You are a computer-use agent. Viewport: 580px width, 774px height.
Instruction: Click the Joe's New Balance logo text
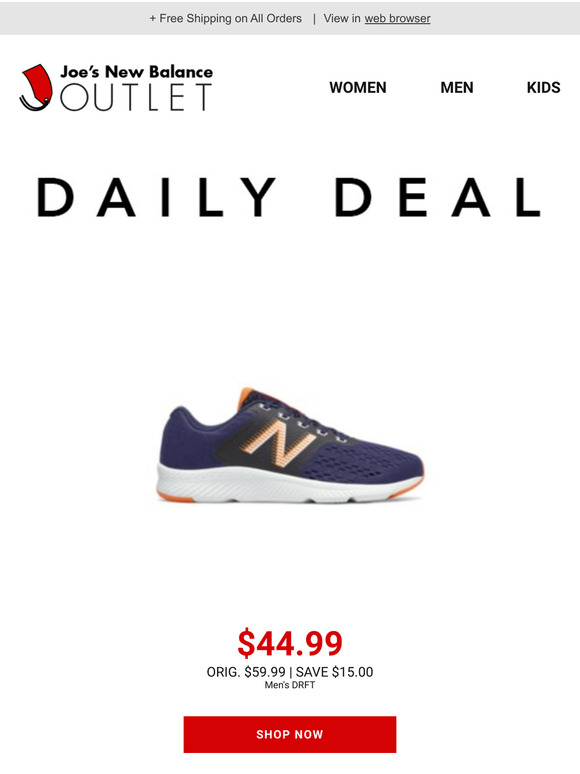click(x=136, y=72)
